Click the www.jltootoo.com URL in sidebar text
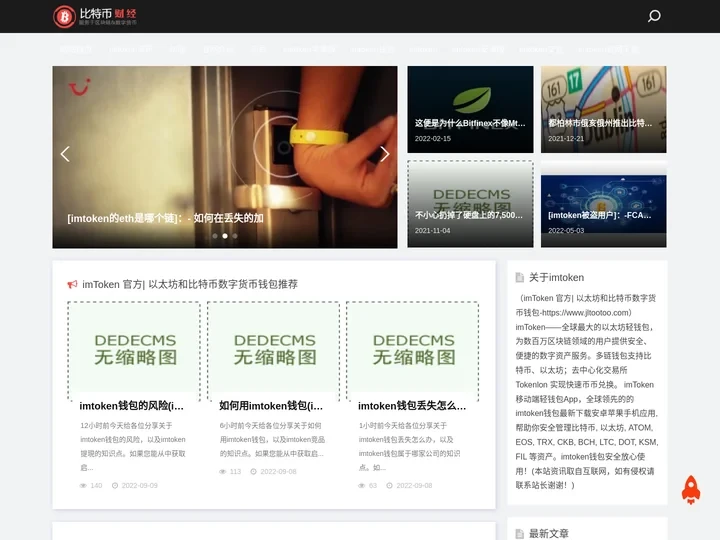This screenshot has height=540, width=720. tap(585, 313)
